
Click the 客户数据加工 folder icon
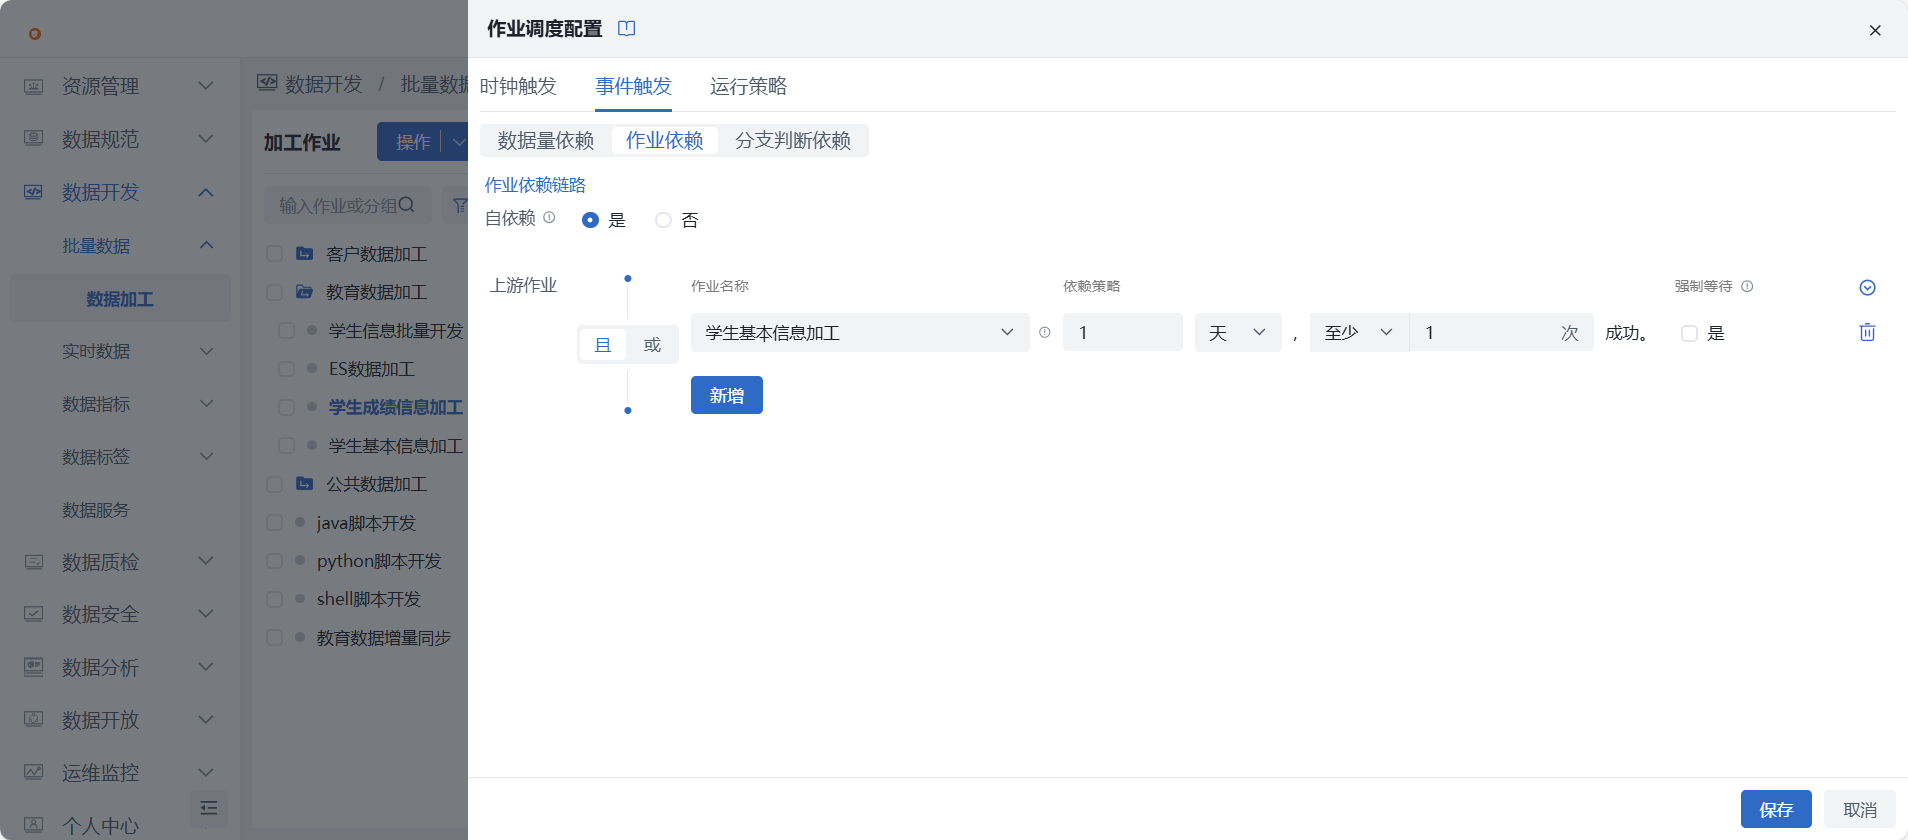[305, 254]
